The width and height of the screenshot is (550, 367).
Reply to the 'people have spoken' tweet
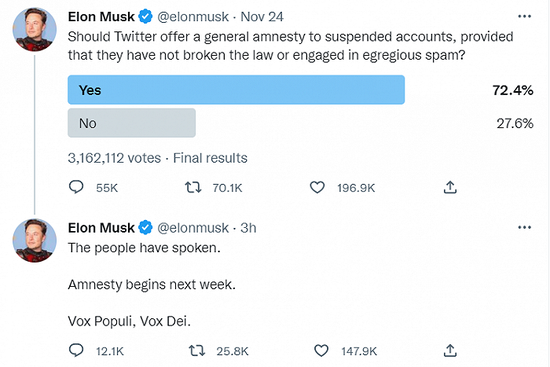tap(76, 350)
